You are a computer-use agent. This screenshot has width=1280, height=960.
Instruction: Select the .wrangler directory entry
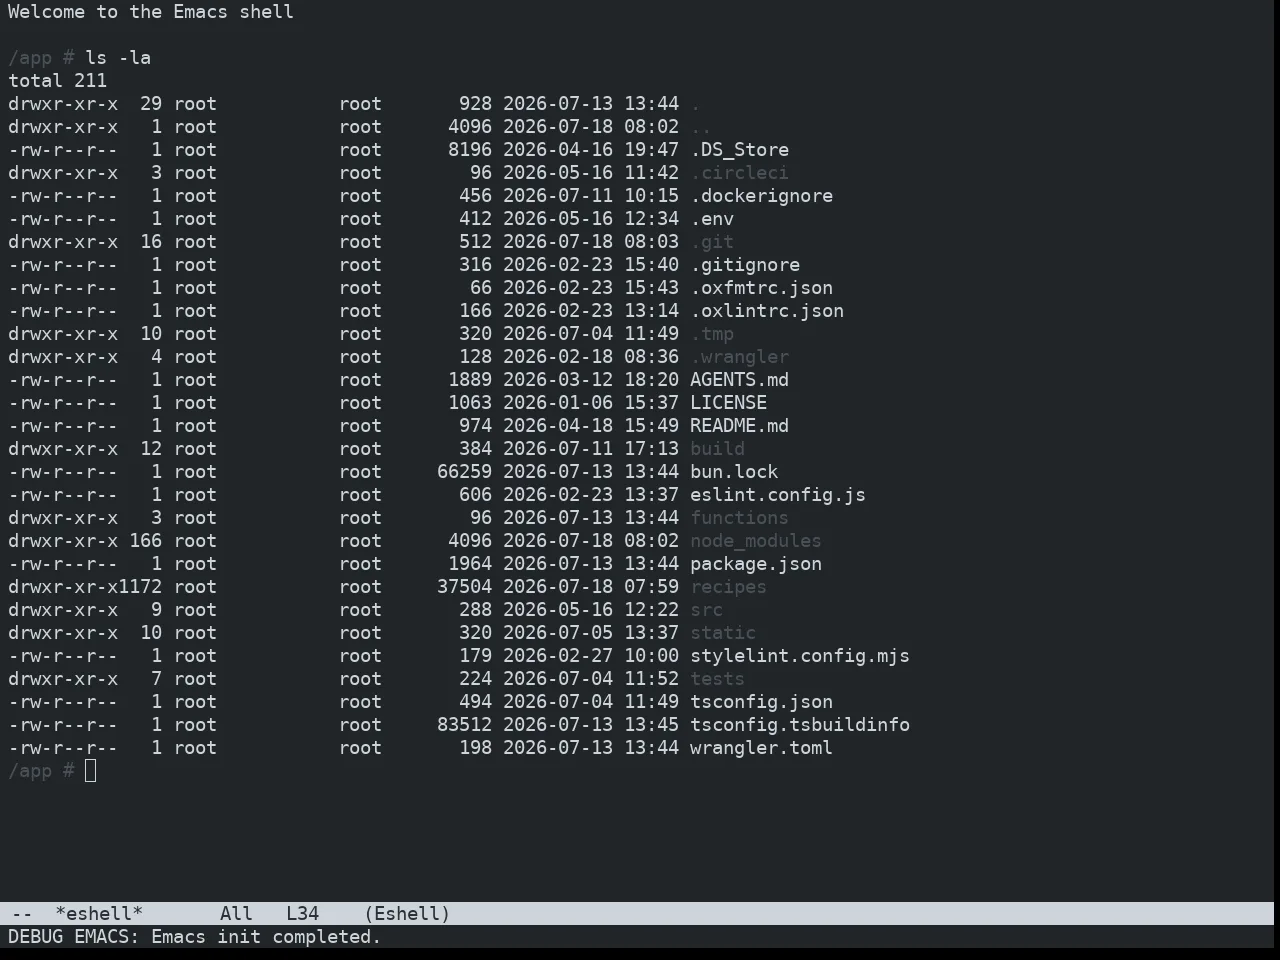tap(739, 357)
